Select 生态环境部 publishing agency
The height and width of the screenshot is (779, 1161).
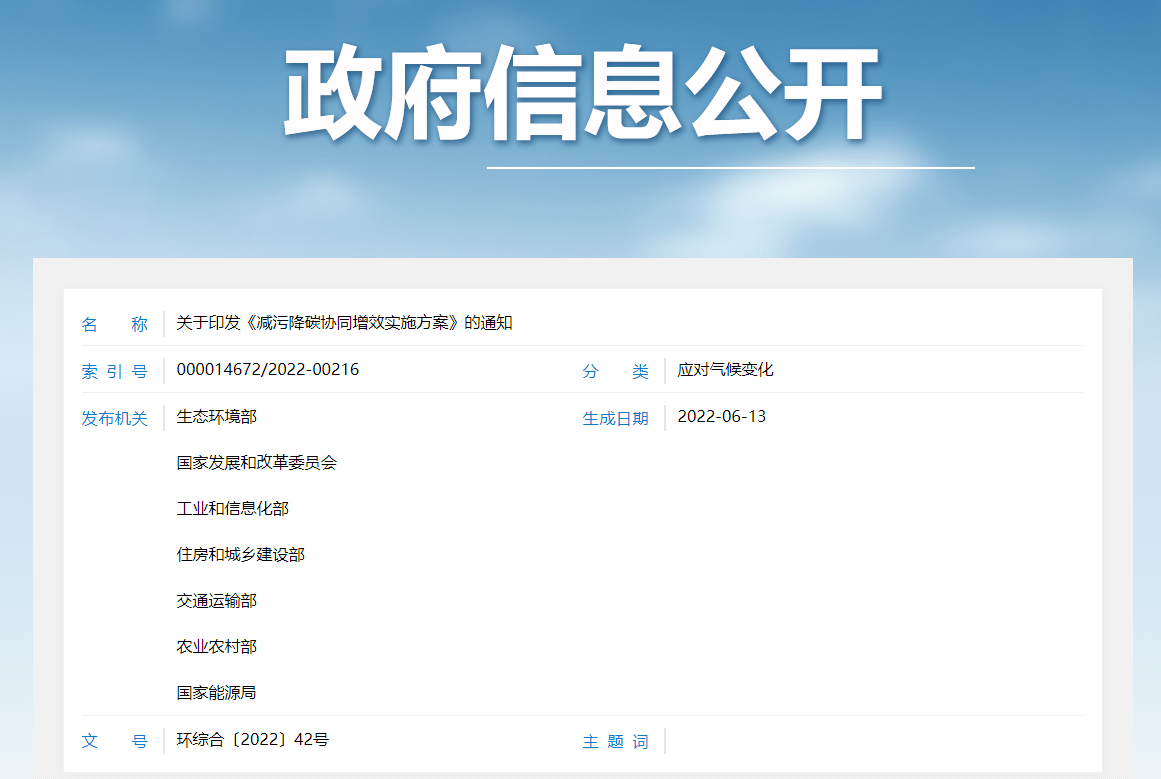point(214,417)
